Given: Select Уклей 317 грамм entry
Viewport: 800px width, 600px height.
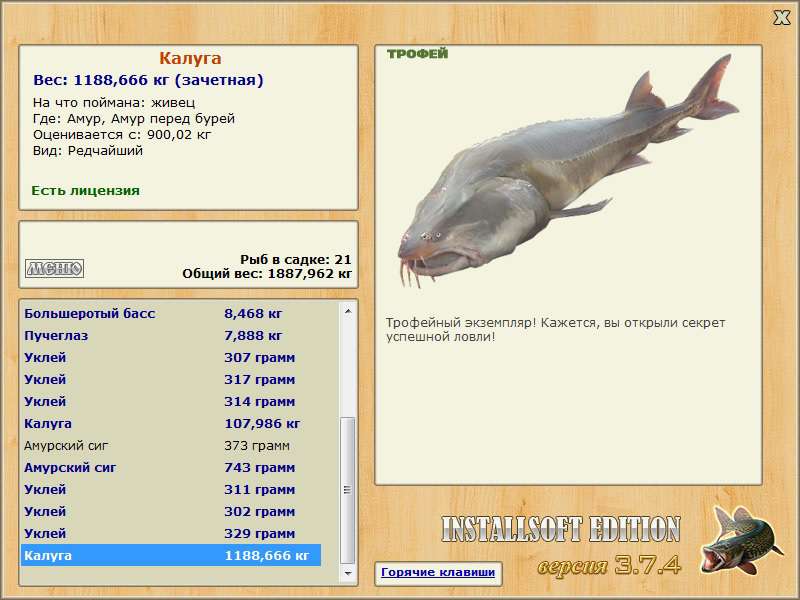Looking at the screenshot, I should tap(171, 379).
